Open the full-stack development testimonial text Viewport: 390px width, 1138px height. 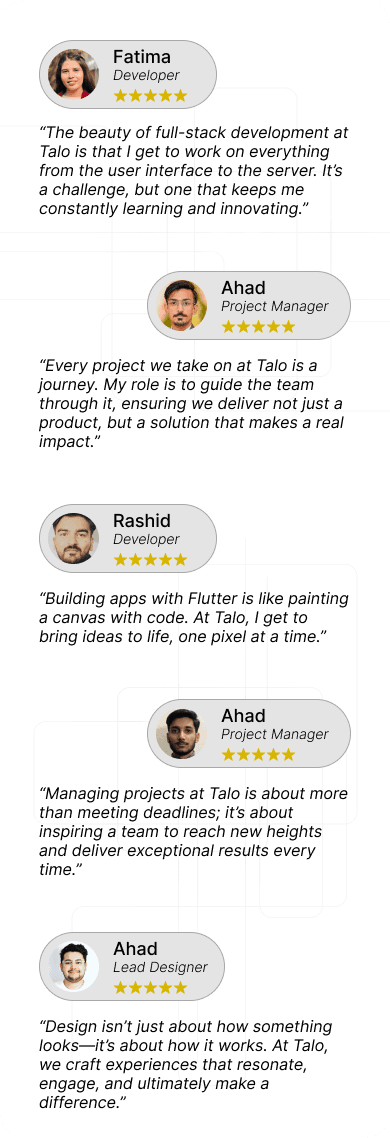[193, 171]
